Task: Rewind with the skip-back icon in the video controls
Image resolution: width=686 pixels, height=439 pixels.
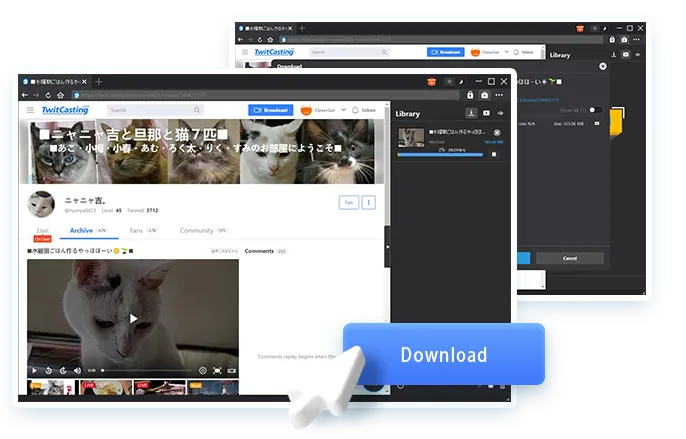Action: point(49,371)
